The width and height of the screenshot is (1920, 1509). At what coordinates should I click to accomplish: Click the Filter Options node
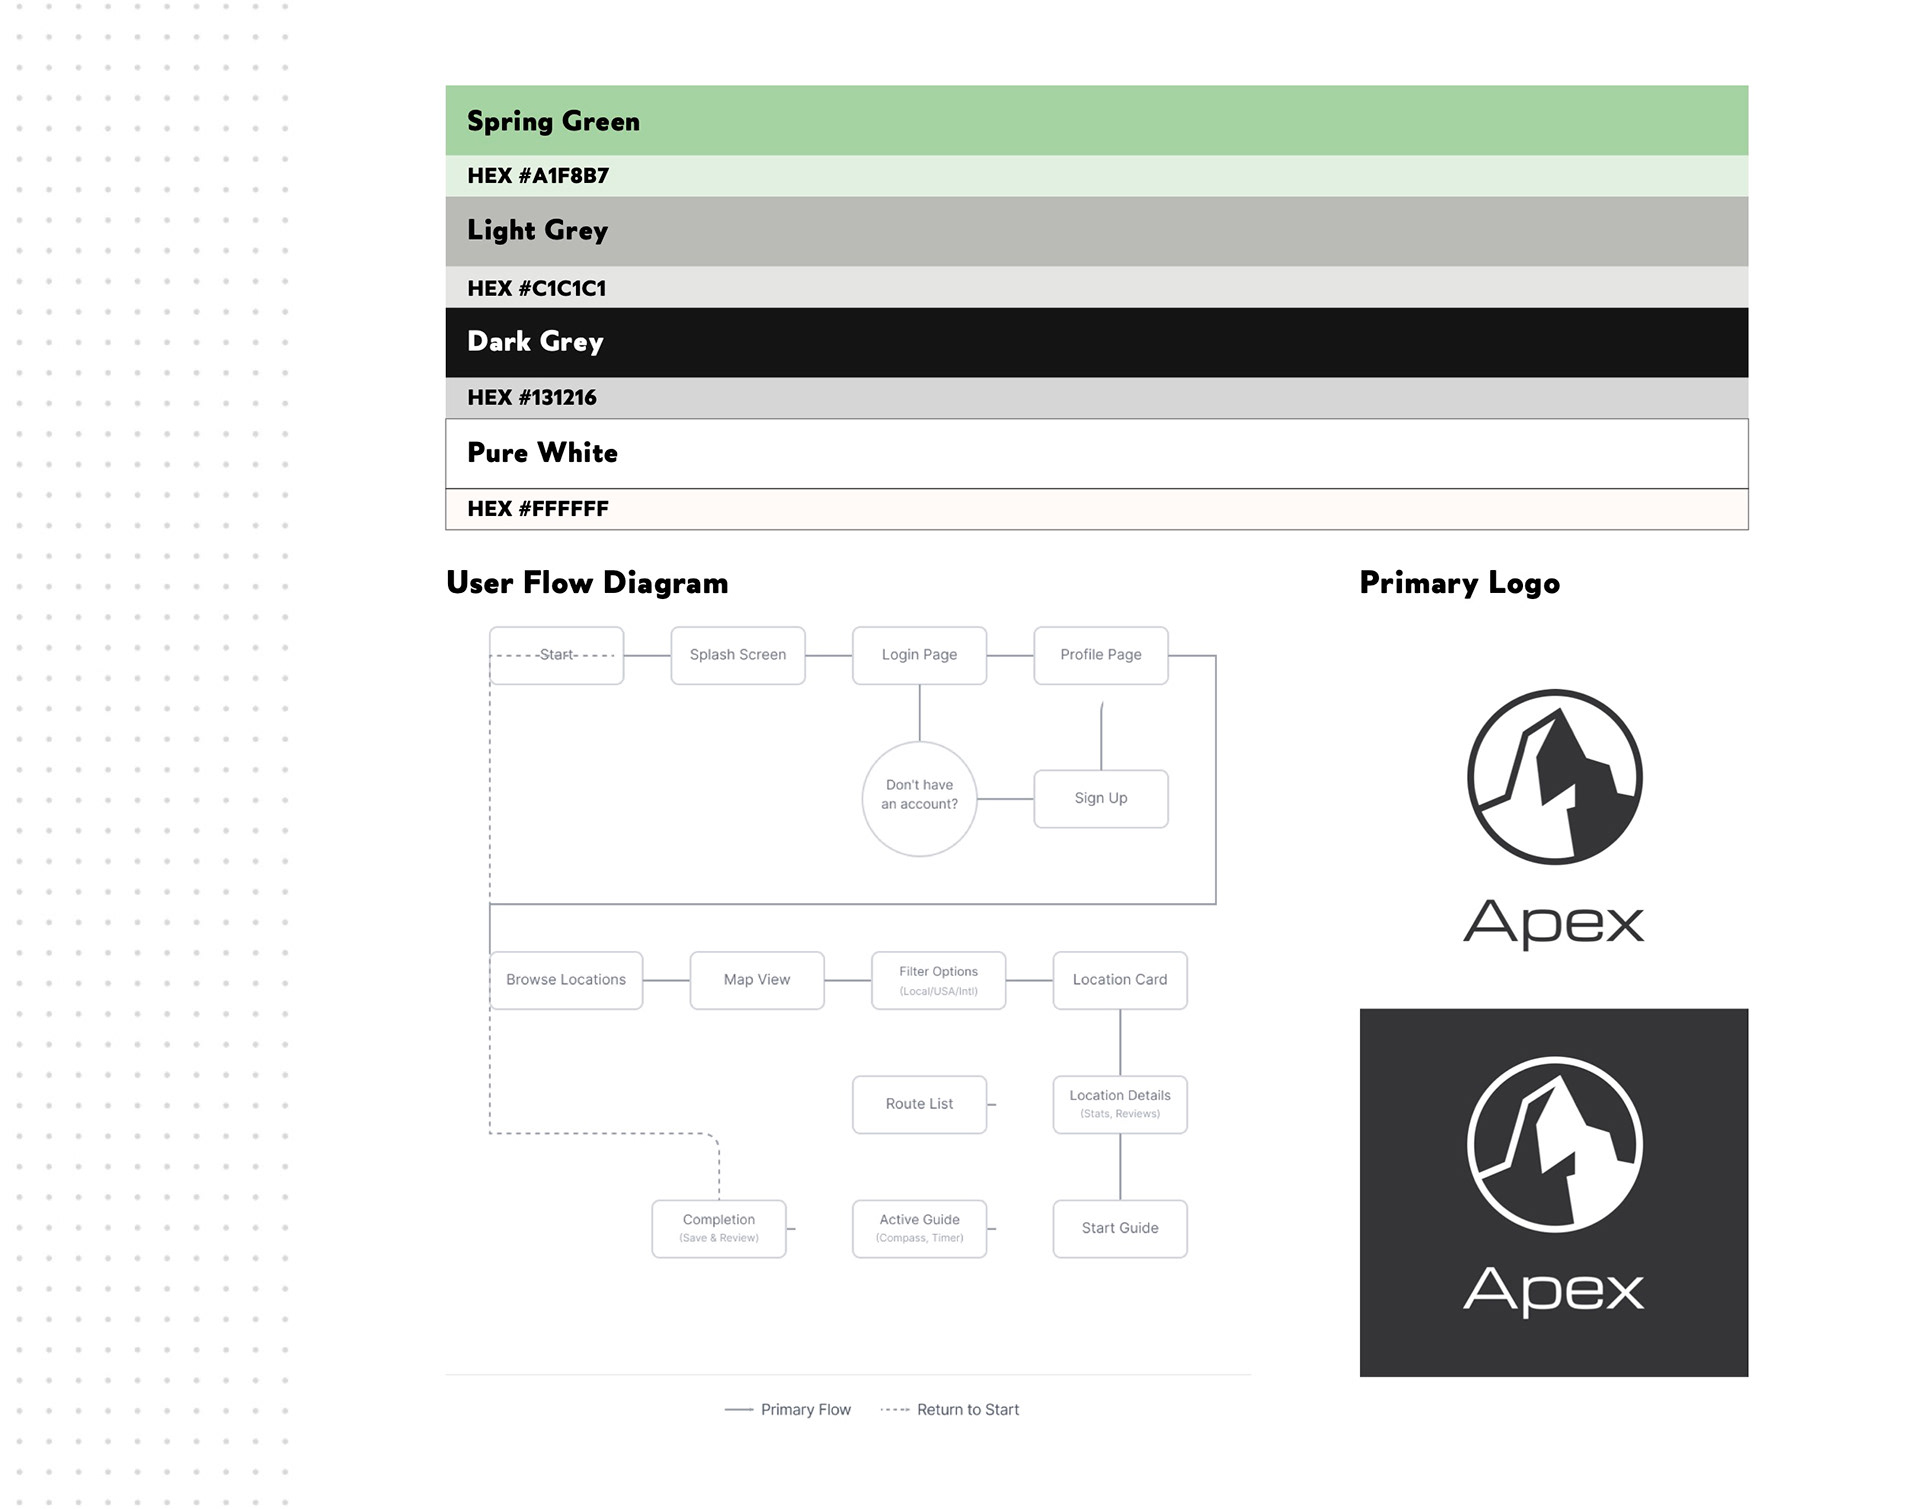click(x=938, y=980)
